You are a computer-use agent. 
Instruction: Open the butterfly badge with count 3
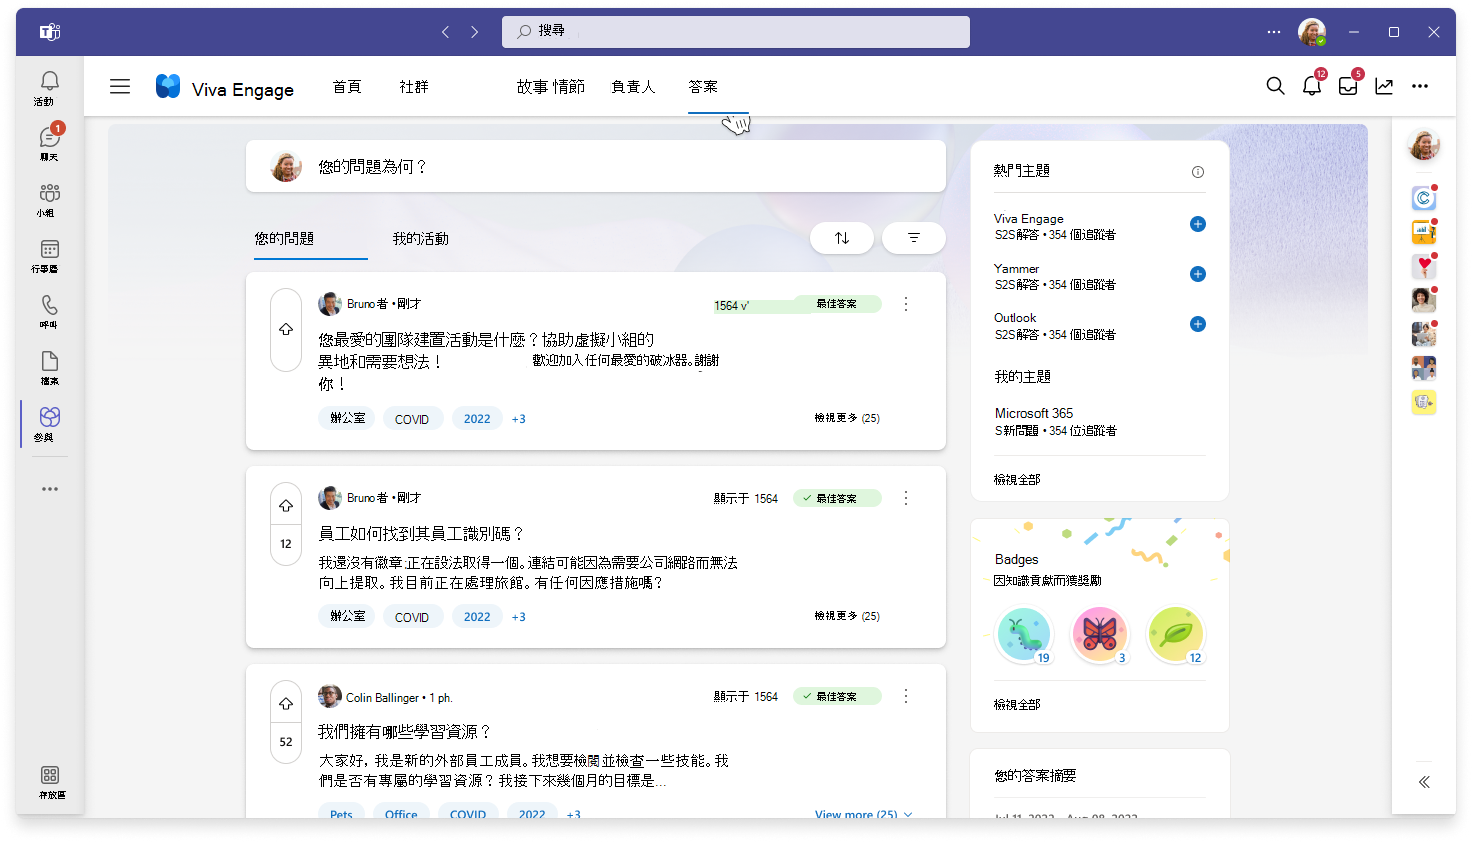pos(1100,634)
